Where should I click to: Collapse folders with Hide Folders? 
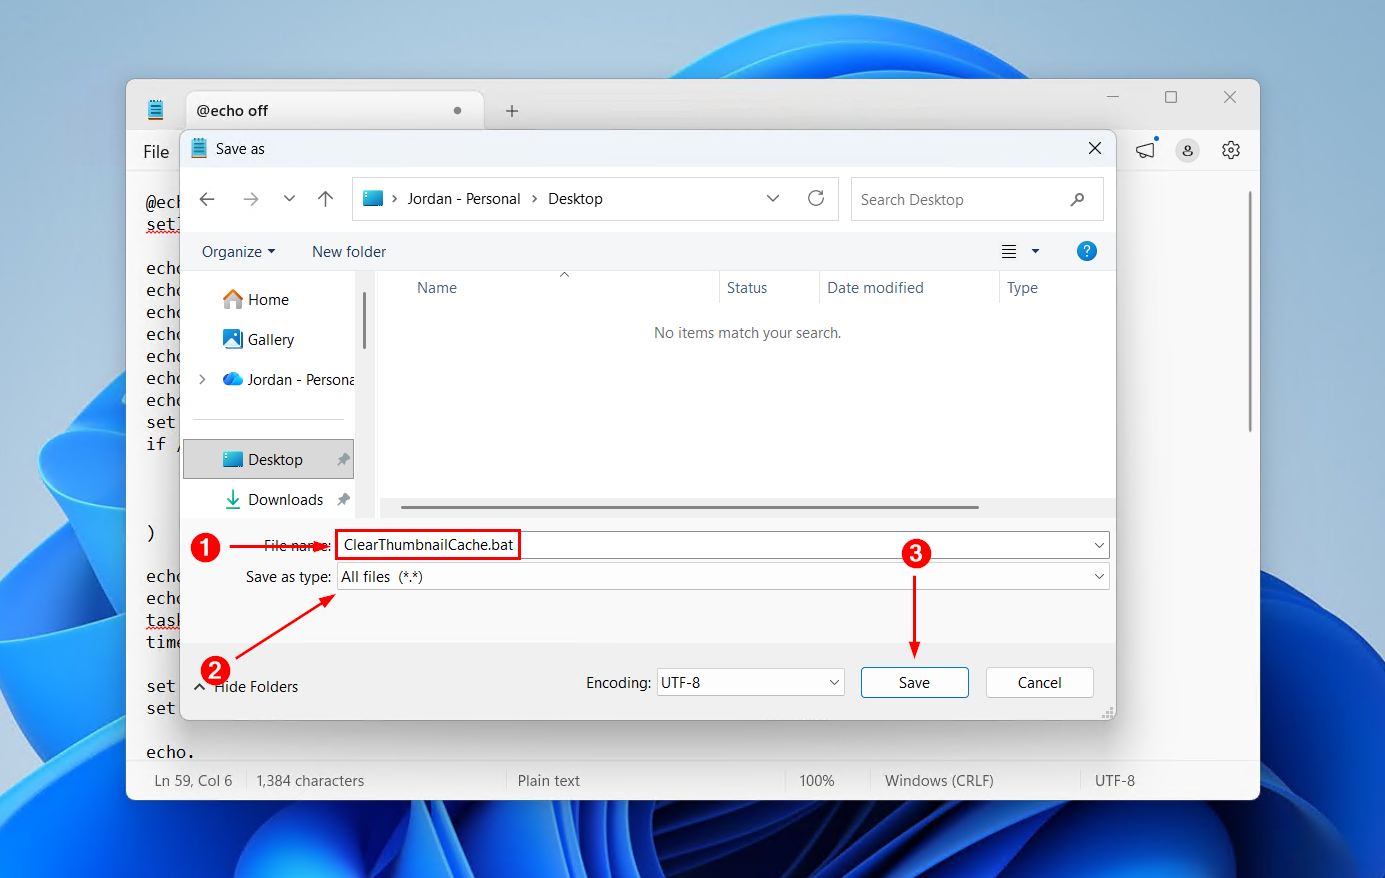[246, 687]
